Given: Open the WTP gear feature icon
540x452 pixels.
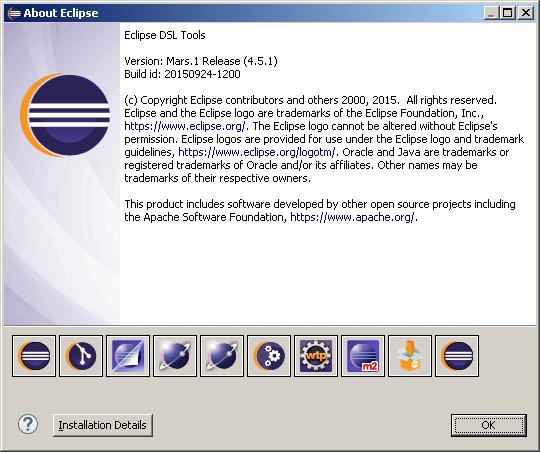Looking at the screenshot, I should point(316,356).
